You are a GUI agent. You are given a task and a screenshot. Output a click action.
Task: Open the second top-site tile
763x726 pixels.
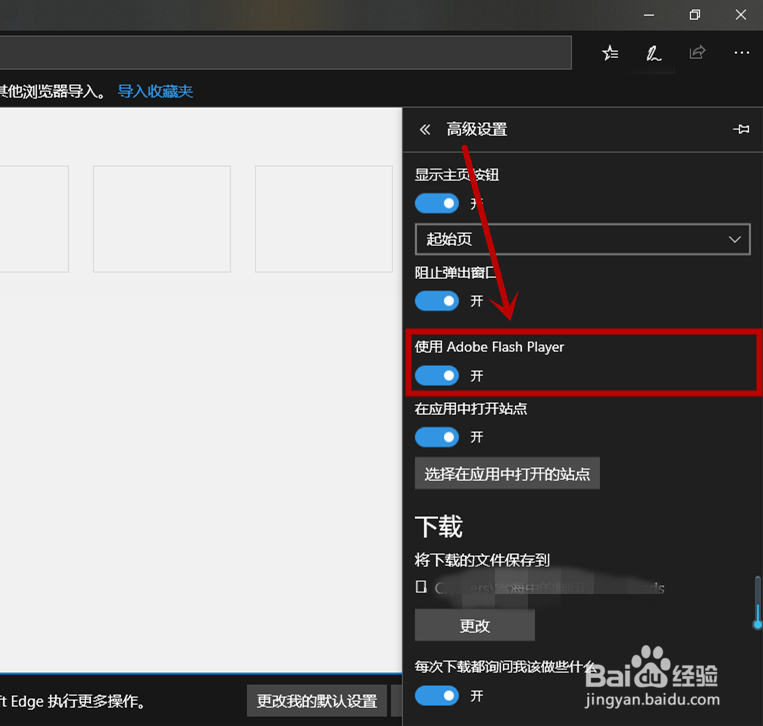[162, 219]
